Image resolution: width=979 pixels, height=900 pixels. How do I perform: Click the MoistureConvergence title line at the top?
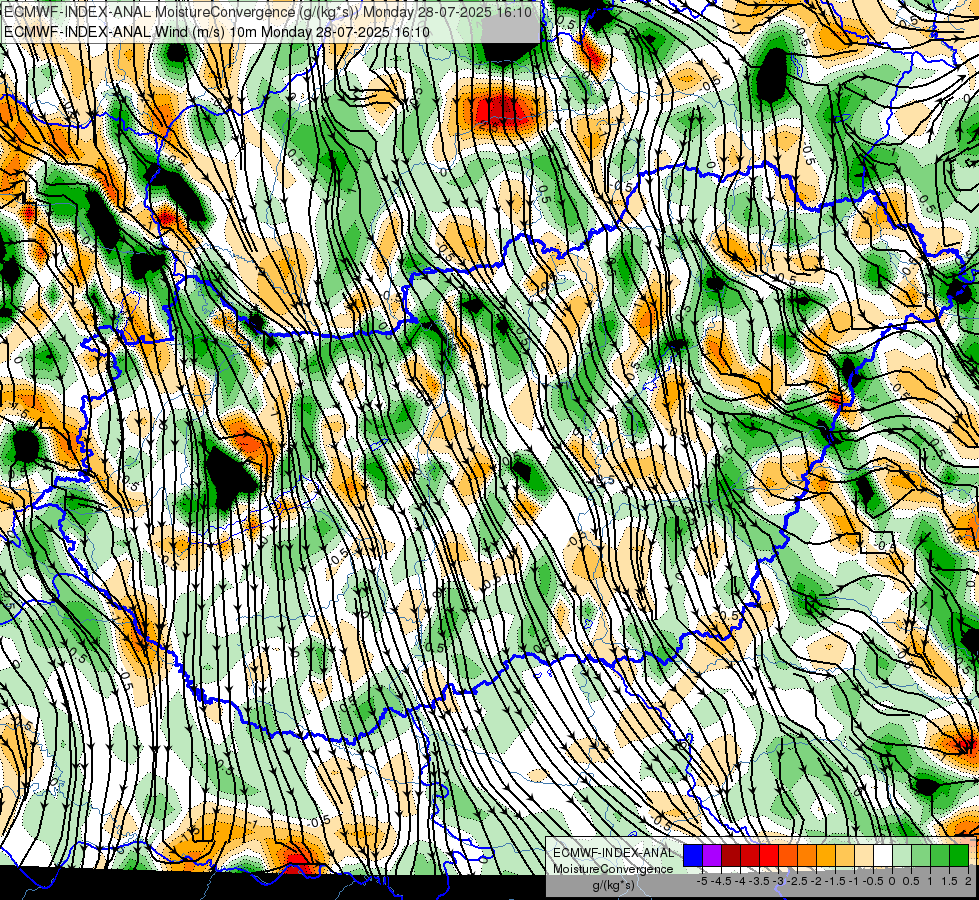coord(267,12)
